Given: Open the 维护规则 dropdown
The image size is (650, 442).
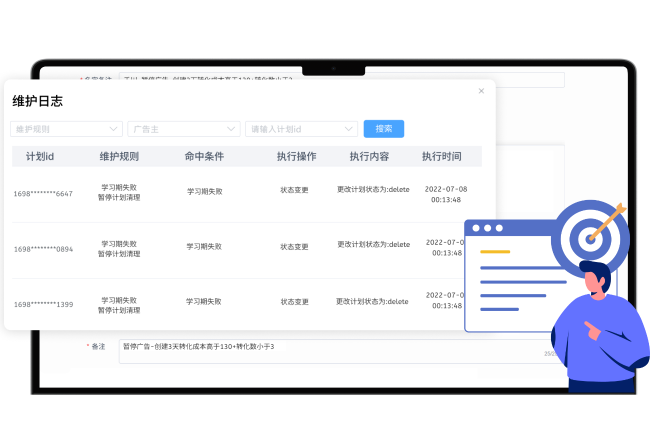Looking at the screenshot, I should (66, 129).
